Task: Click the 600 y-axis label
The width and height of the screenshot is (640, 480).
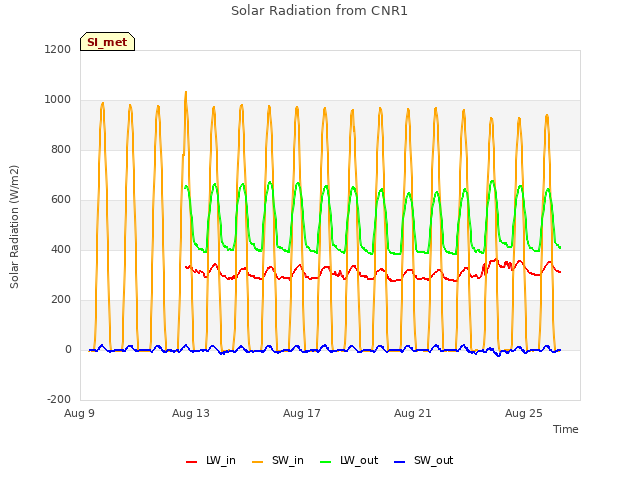Action: point(61,200)
